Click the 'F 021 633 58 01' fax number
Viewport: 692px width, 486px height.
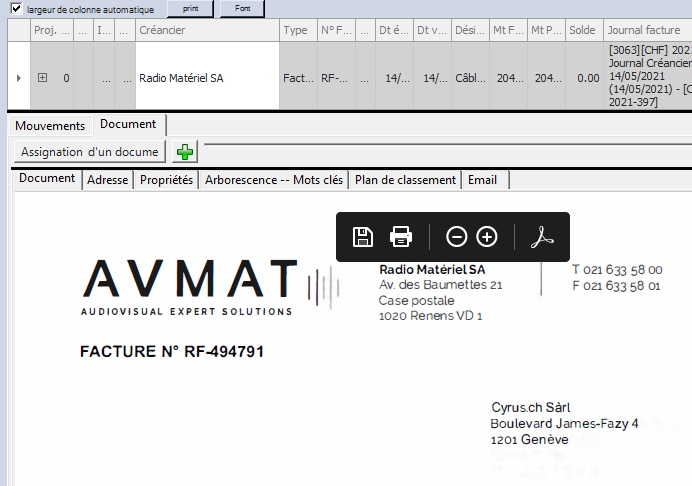616,286
